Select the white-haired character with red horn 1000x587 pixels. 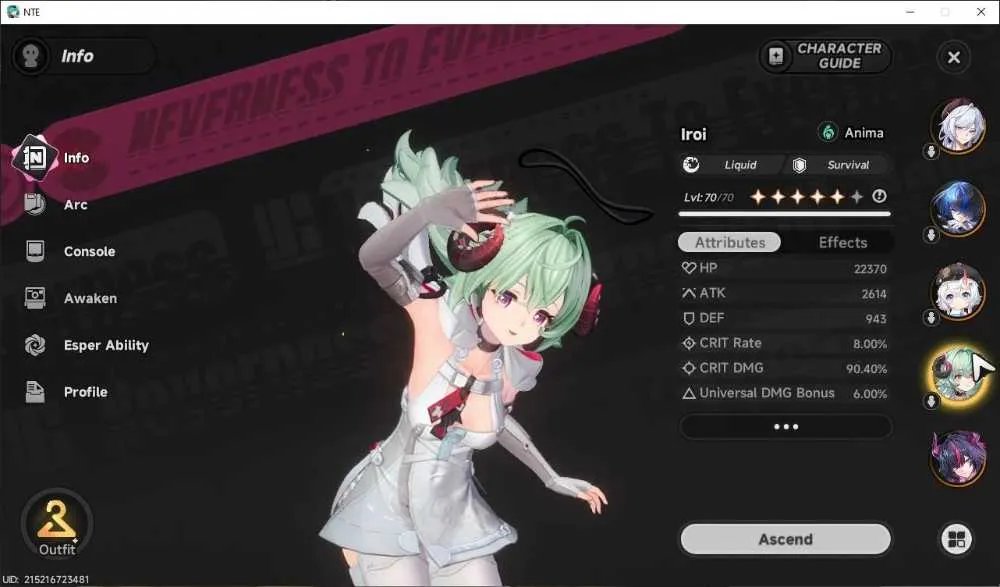[x=958, y=291]
